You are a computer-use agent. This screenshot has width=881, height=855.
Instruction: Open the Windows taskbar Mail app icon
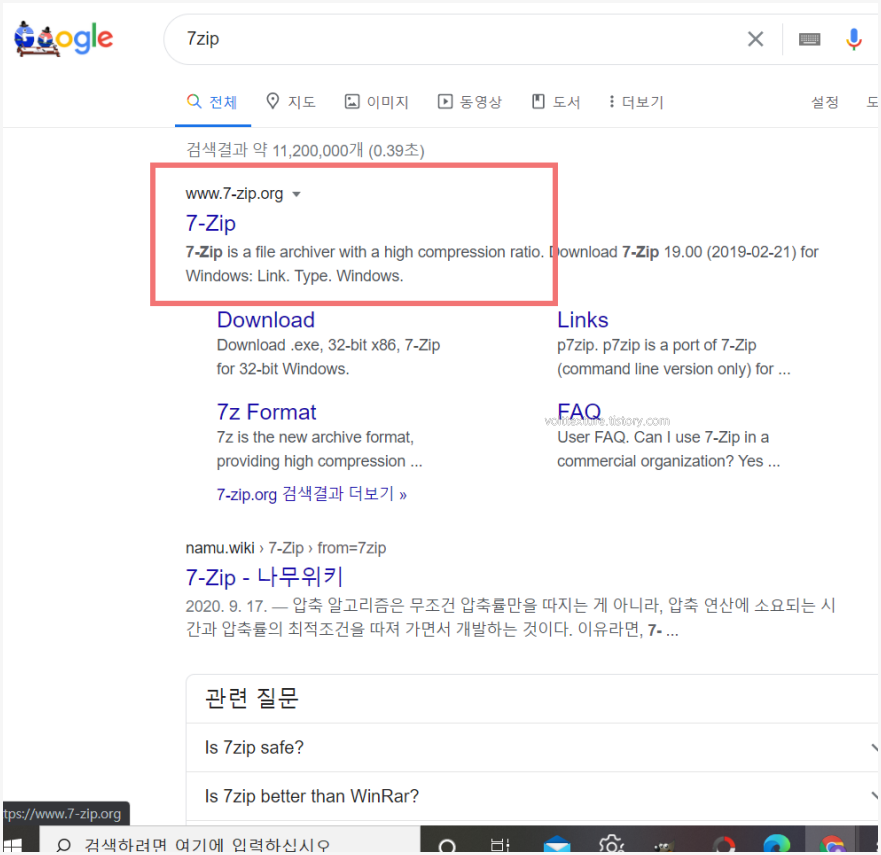(557, 844)
